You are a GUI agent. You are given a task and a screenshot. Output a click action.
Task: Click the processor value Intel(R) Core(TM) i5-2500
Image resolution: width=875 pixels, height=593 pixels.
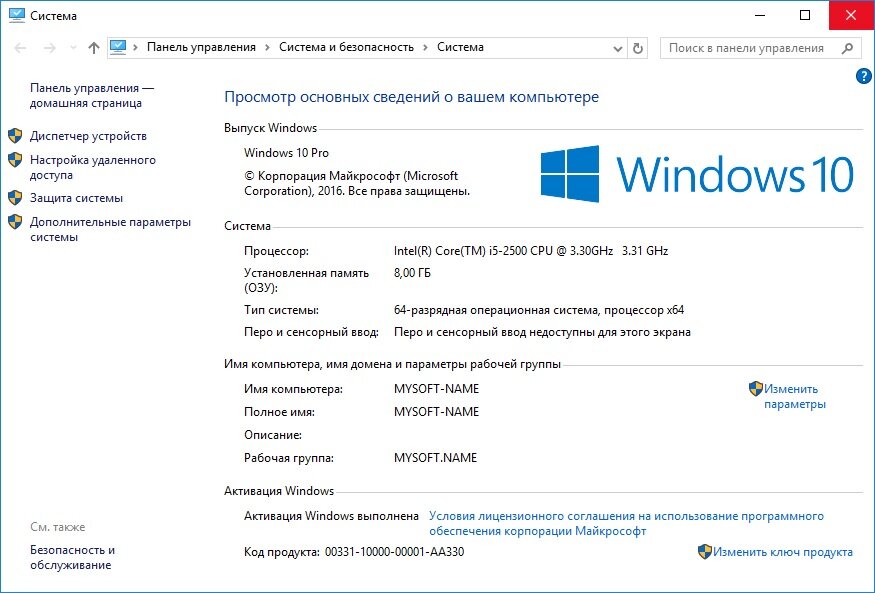click(x=531, y=251)
